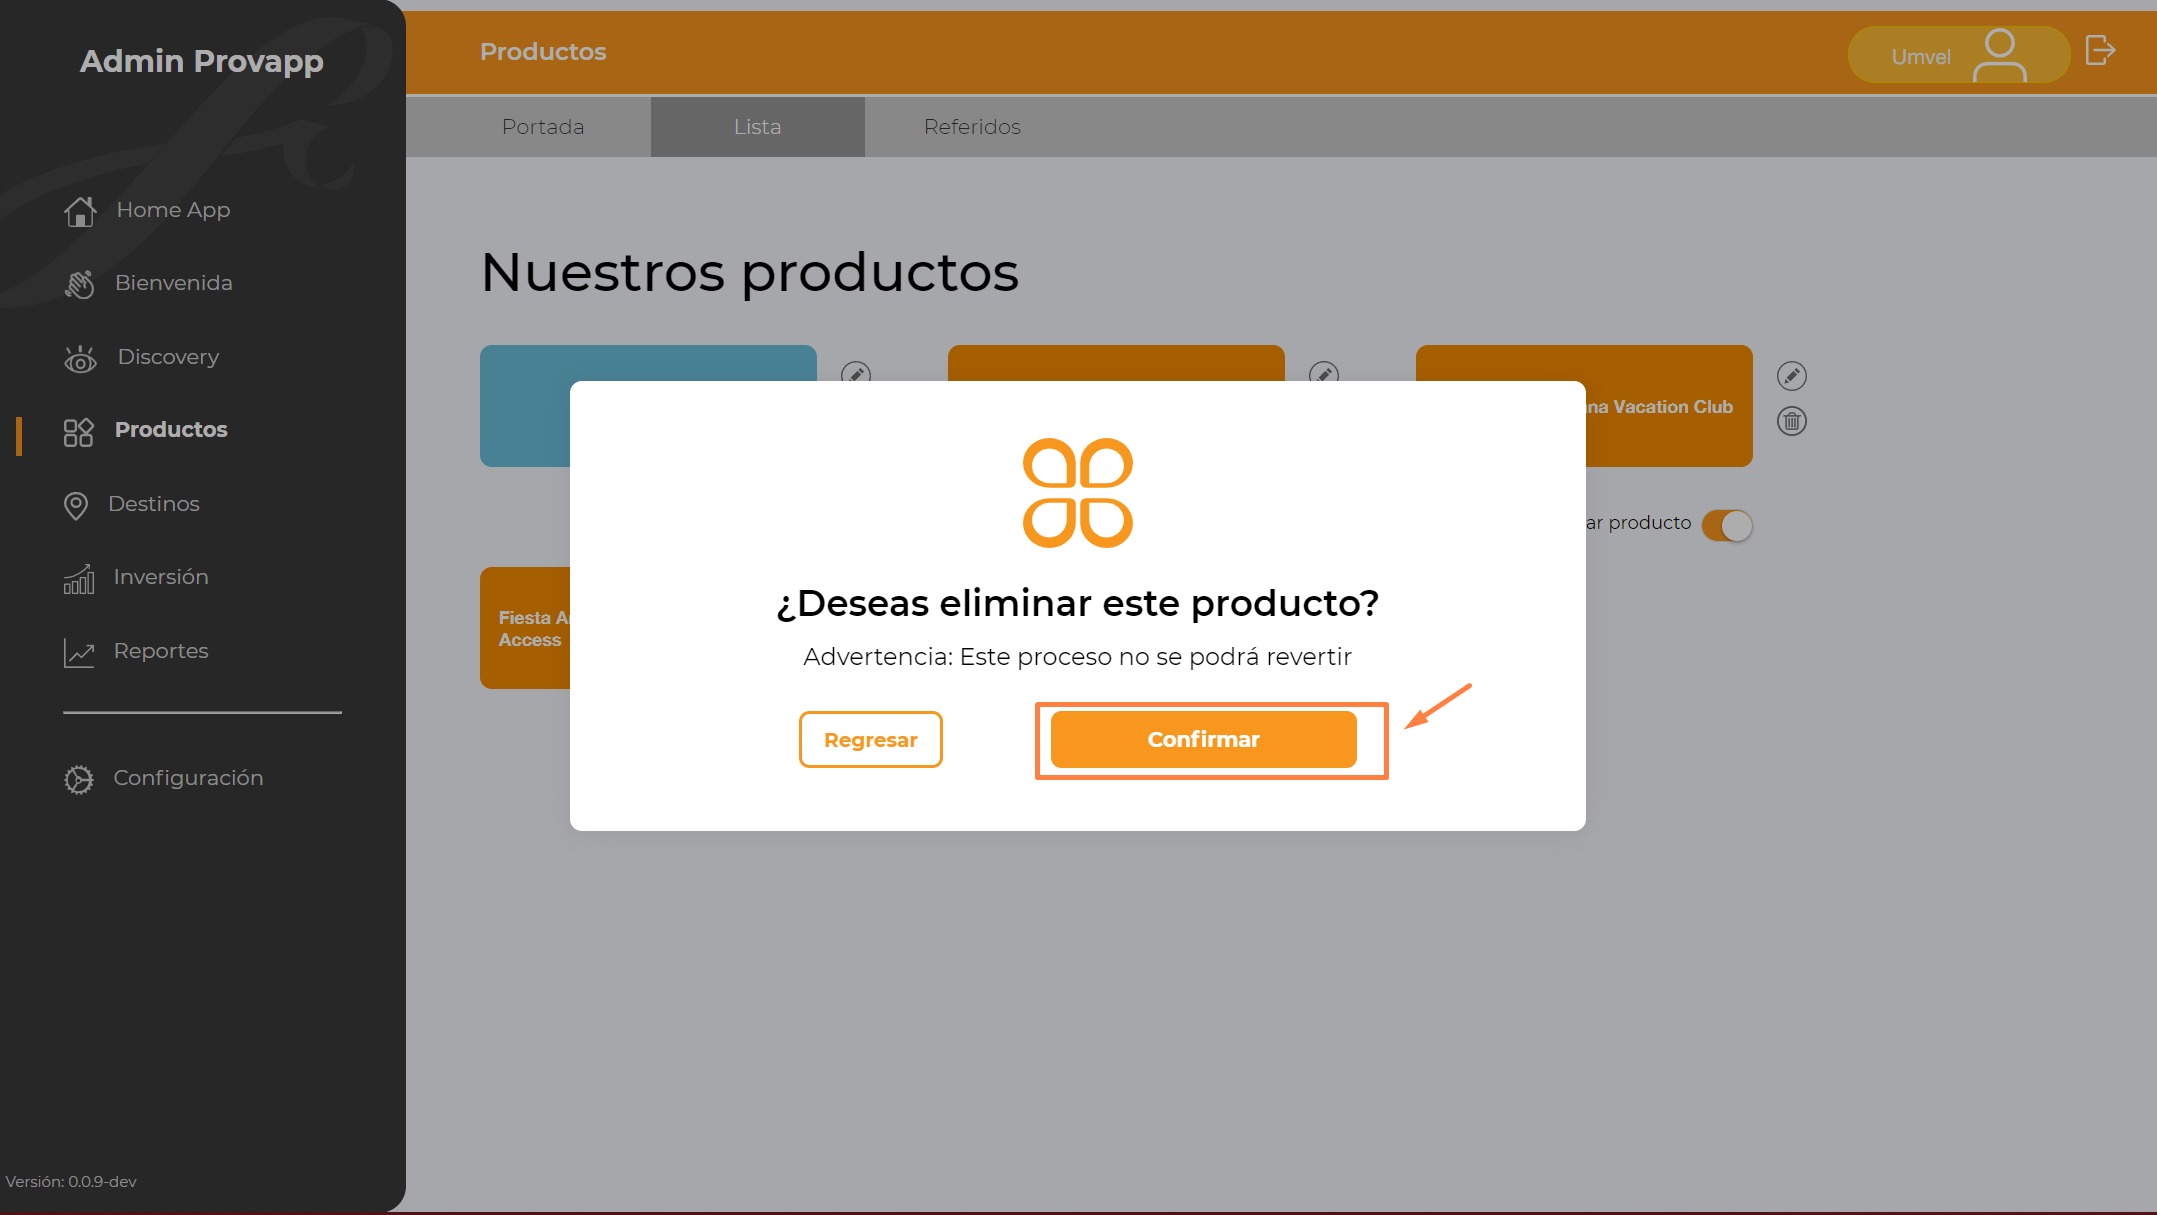
Task: Click the Productos header title
Action: (x=543, y=52)
